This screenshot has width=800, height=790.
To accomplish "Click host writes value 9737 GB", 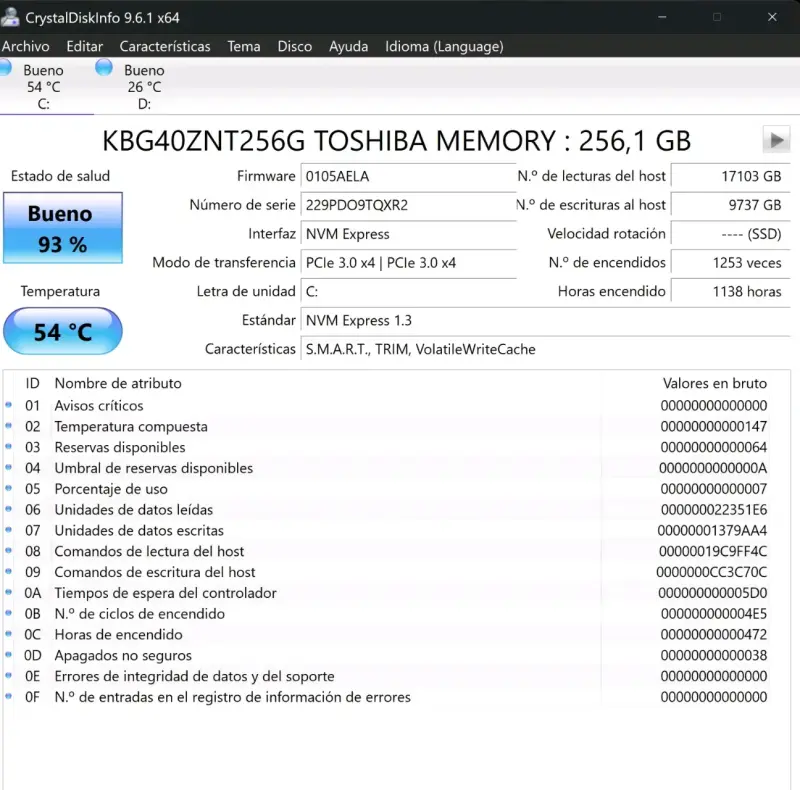I will (x=730, y=205).
